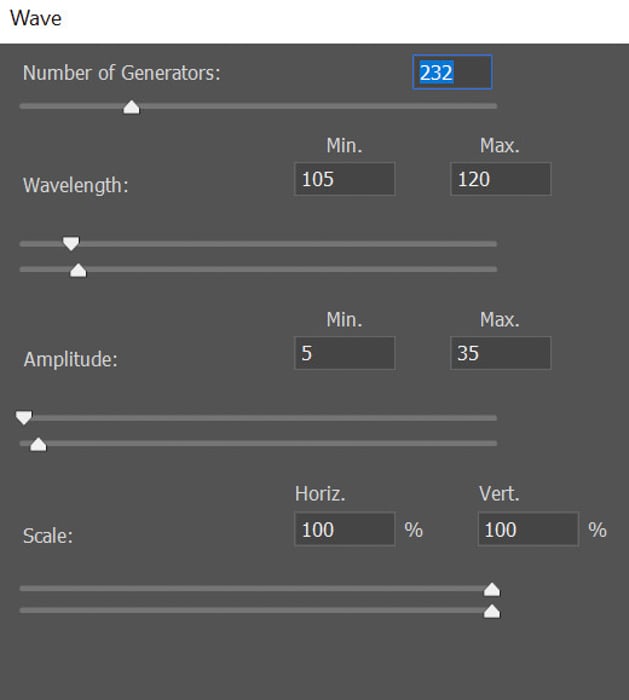Select the Wavelength Max. value field
The height and width of the screenshot is (700, 629).
coord(500,180)
